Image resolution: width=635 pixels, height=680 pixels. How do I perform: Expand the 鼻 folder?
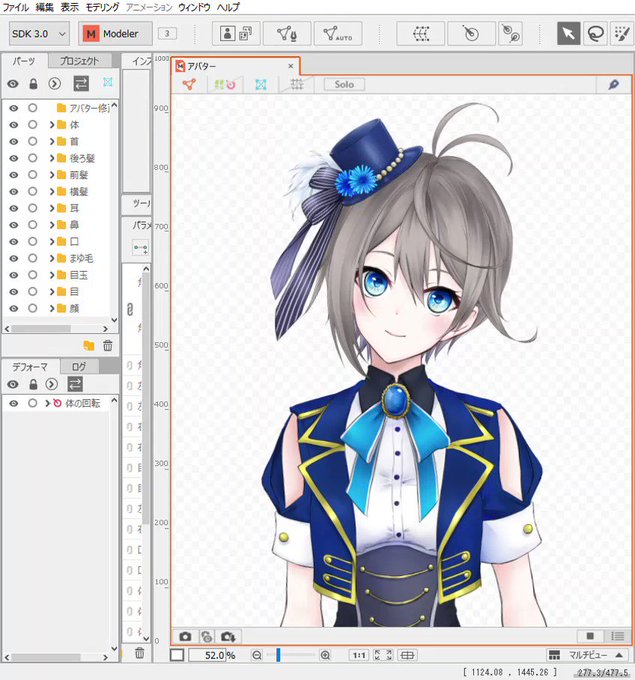(52, 225)
